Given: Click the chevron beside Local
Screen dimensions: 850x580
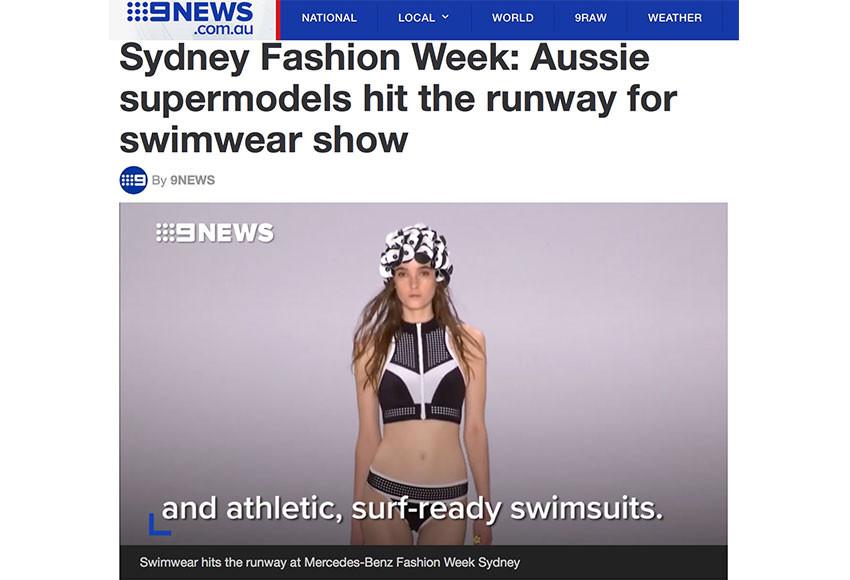Looking at the screenshot, I should pyautogui.click(x=446, y=17).
